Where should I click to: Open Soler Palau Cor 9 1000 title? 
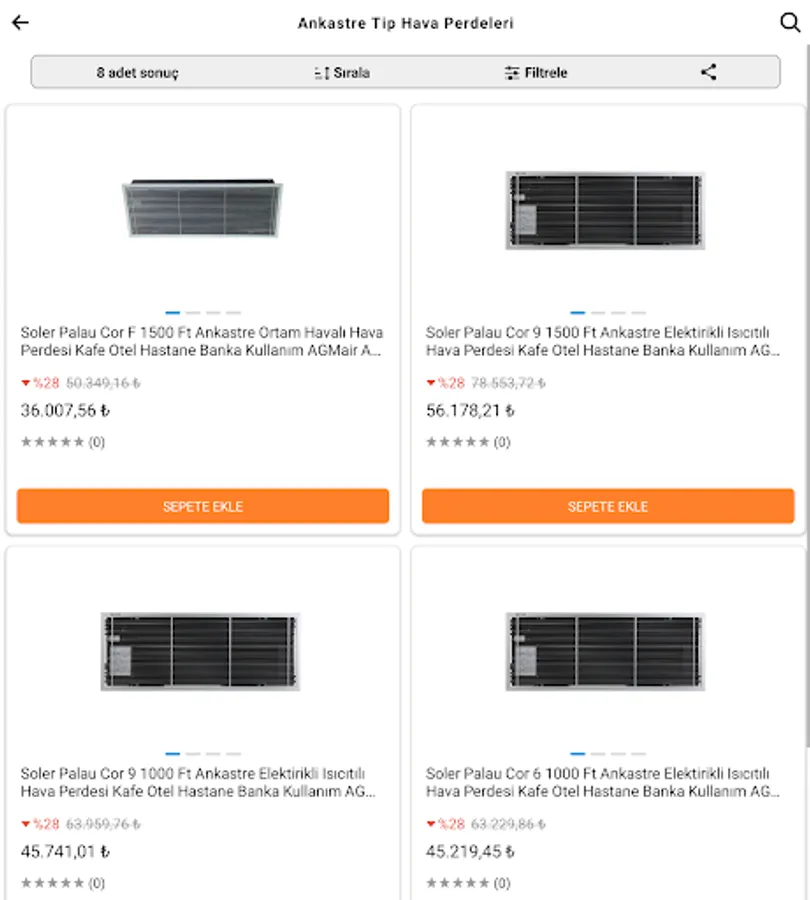click(198, 782)
